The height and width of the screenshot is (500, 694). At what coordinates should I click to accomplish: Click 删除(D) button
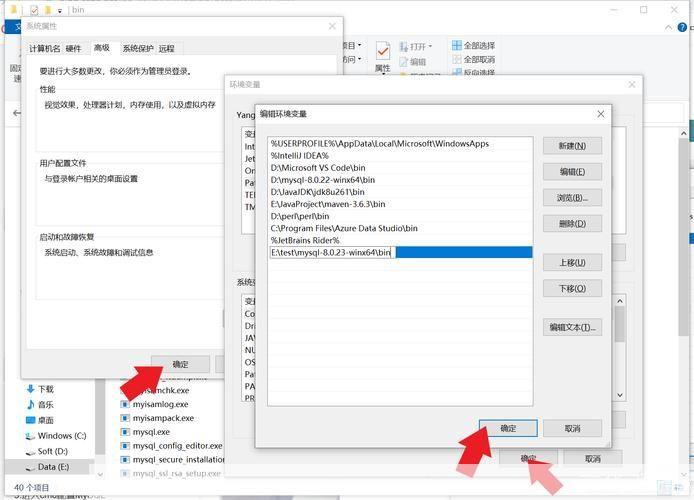click(x=572, y=223)
